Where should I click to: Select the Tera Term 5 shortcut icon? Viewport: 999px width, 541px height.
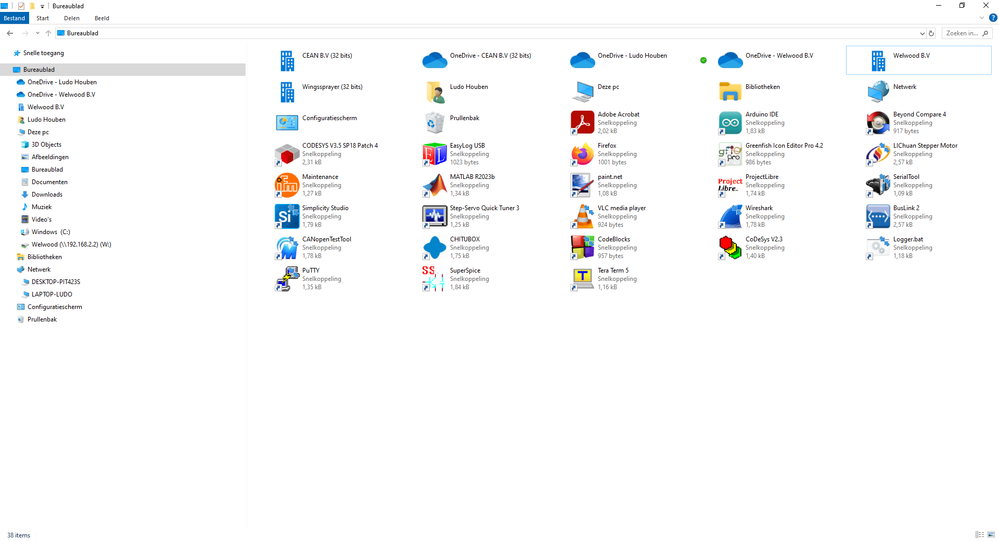coord(582,278)
